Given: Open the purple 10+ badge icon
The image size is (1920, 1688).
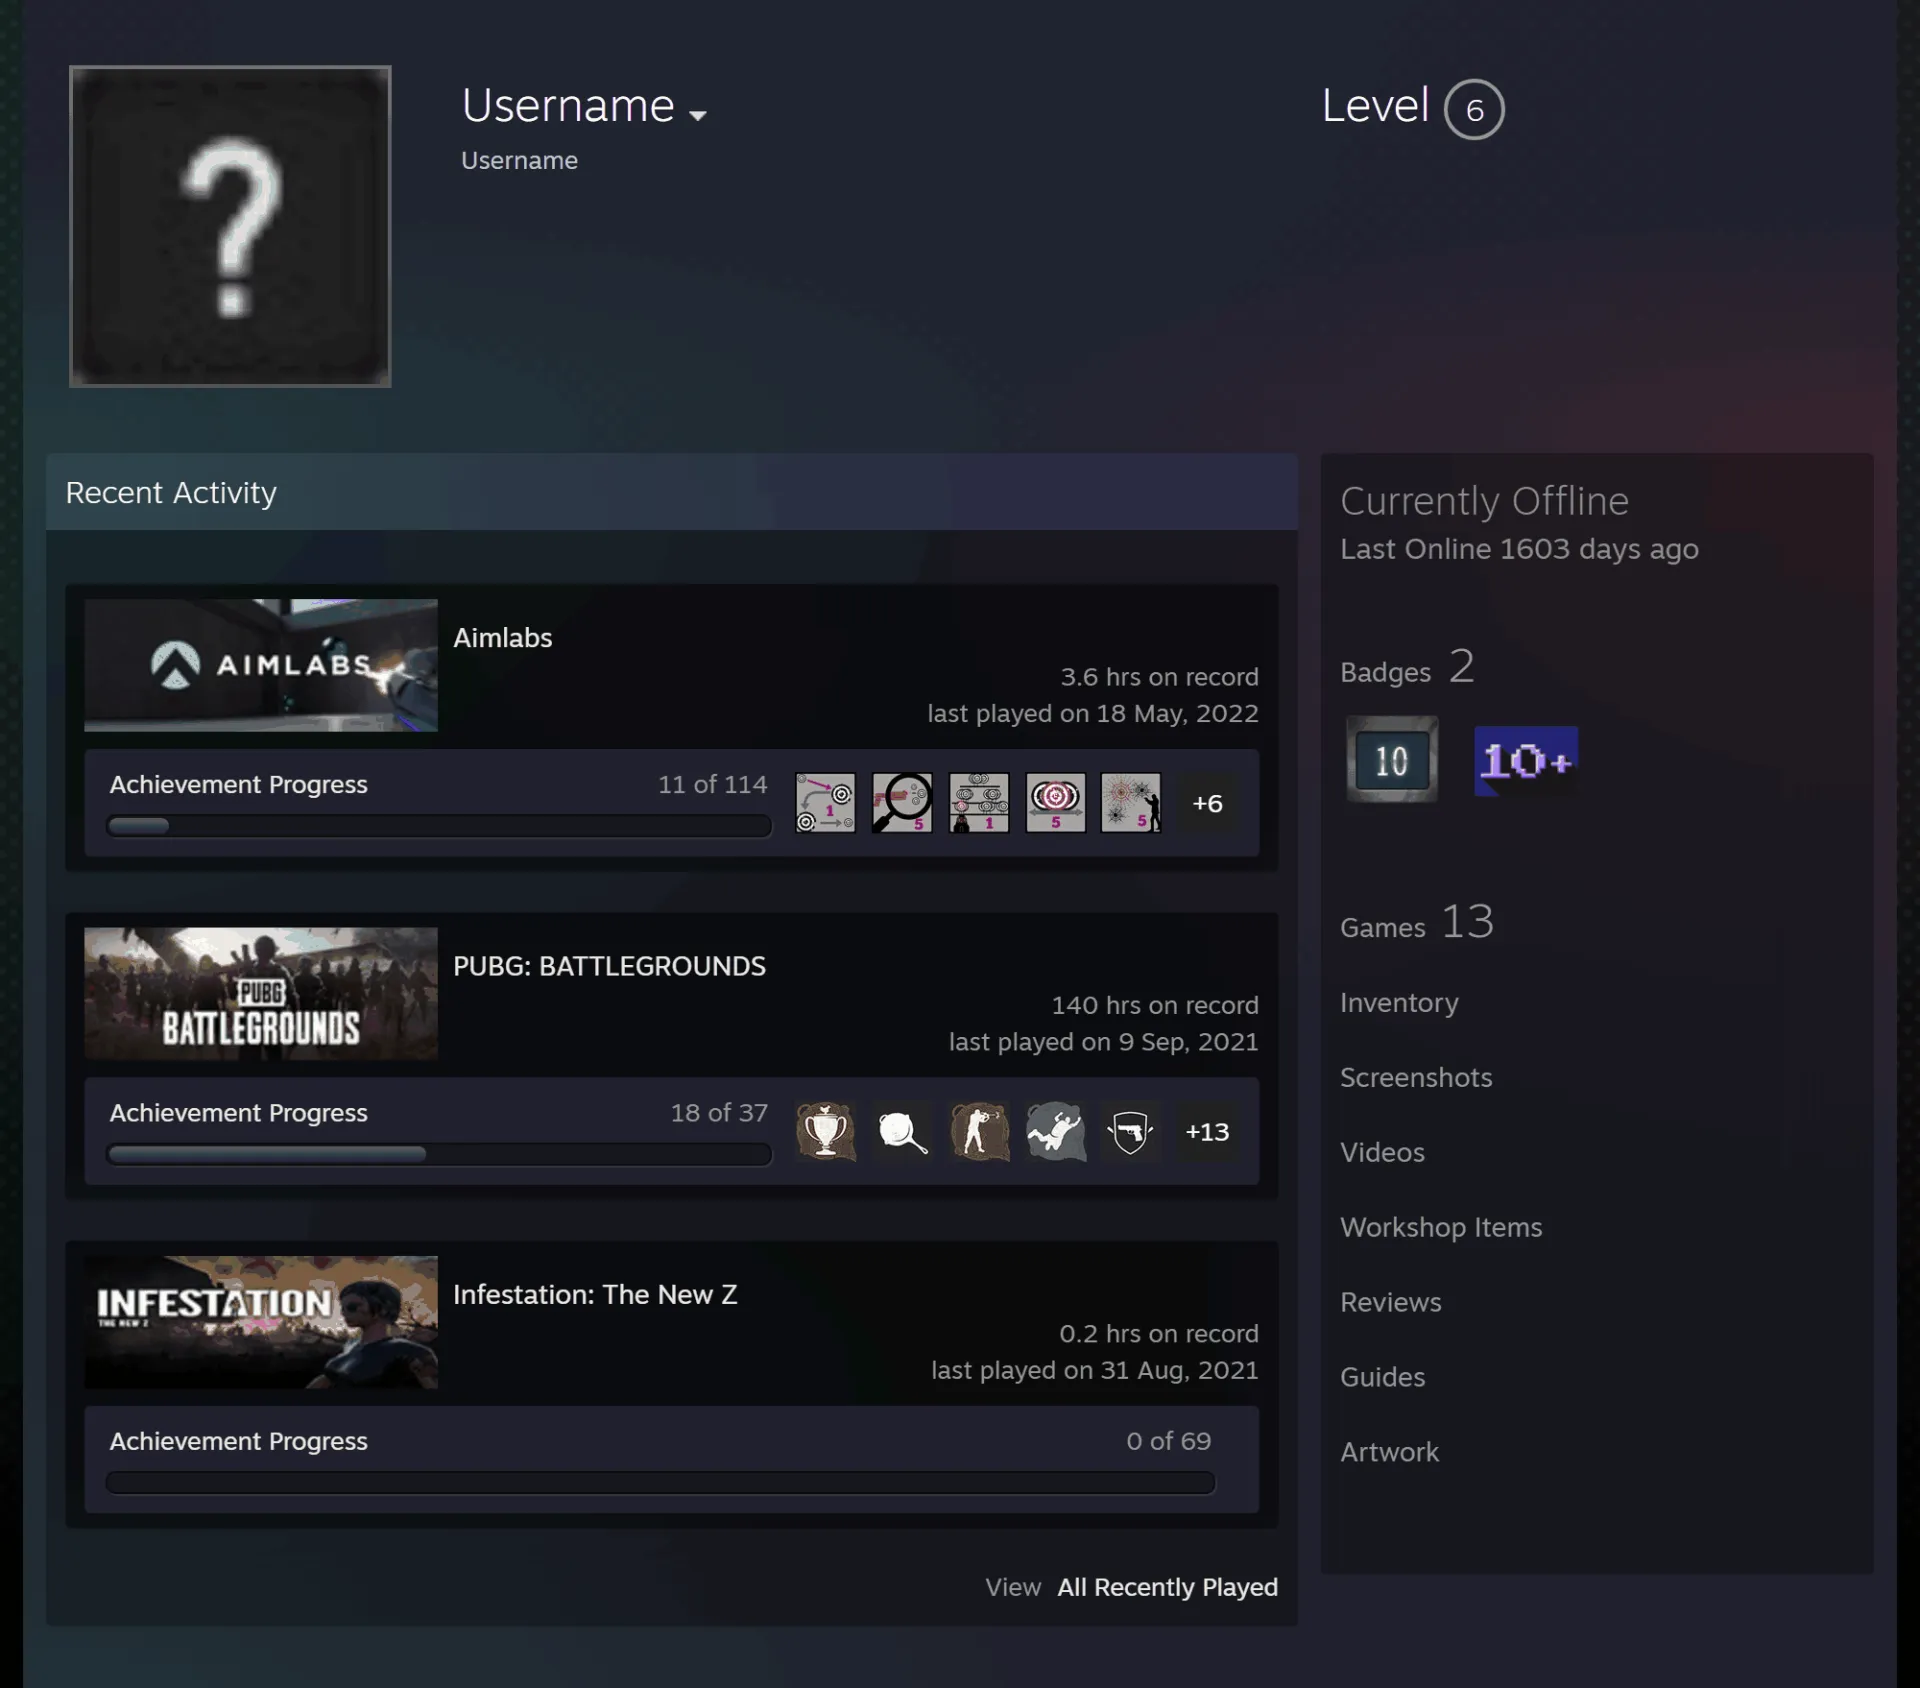Looking at the screenshot, I should pos(1526,761).
